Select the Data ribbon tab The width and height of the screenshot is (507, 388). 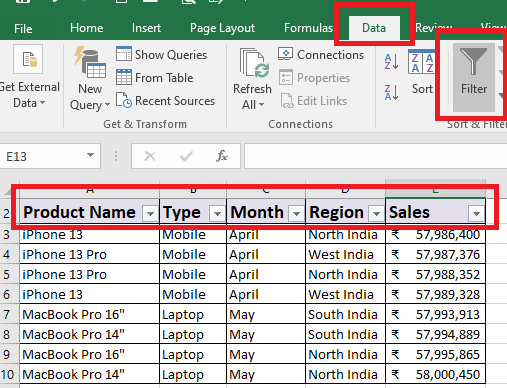374,28
